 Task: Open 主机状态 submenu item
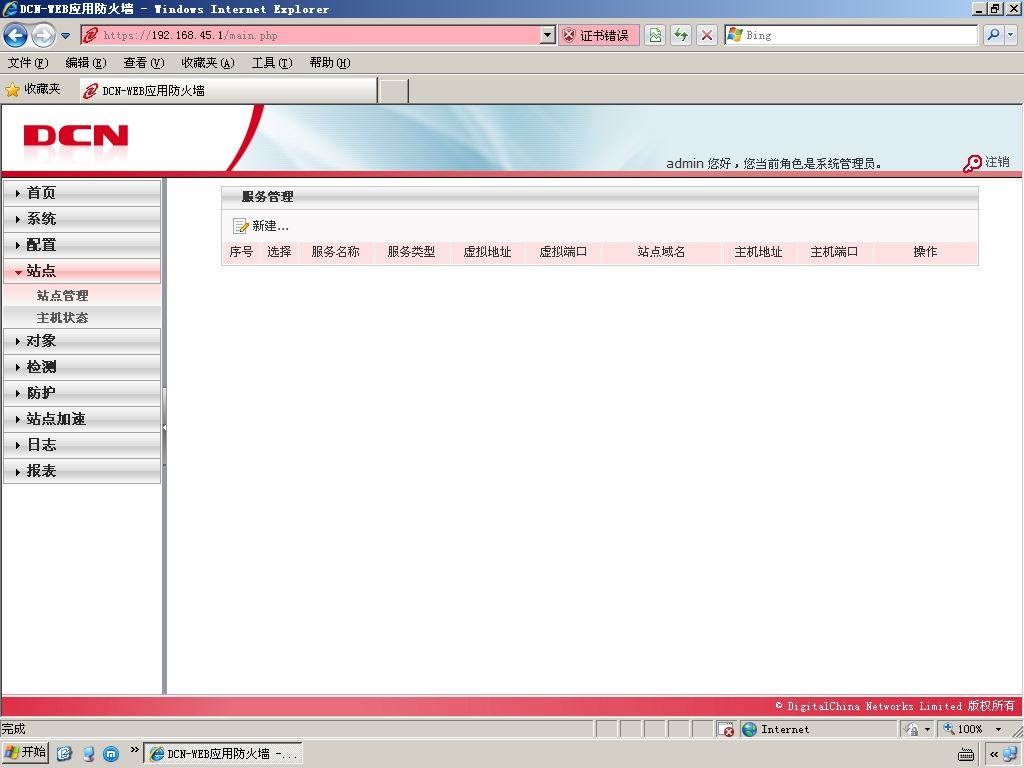coord(63,317)
